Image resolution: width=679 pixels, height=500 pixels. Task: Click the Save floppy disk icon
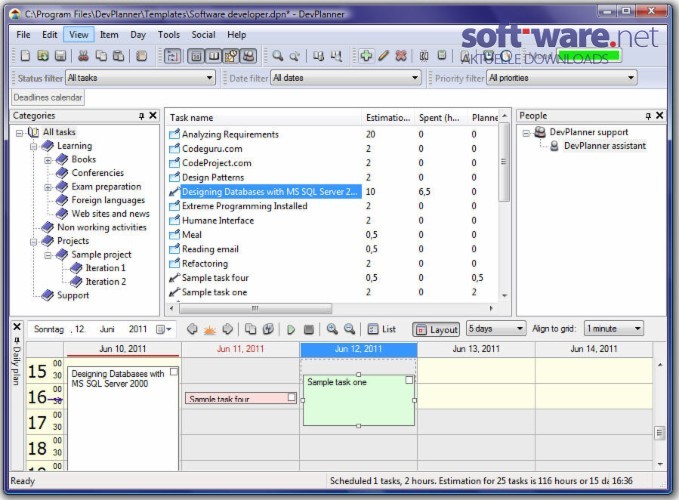pyautogui.click(x=60, y=56)
